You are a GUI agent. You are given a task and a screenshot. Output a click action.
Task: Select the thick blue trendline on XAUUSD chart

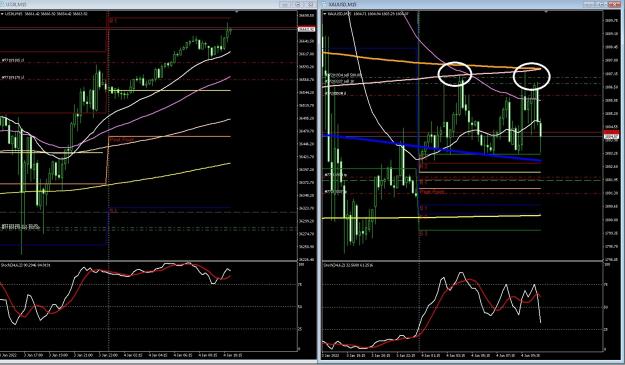[x=431, y=148]
